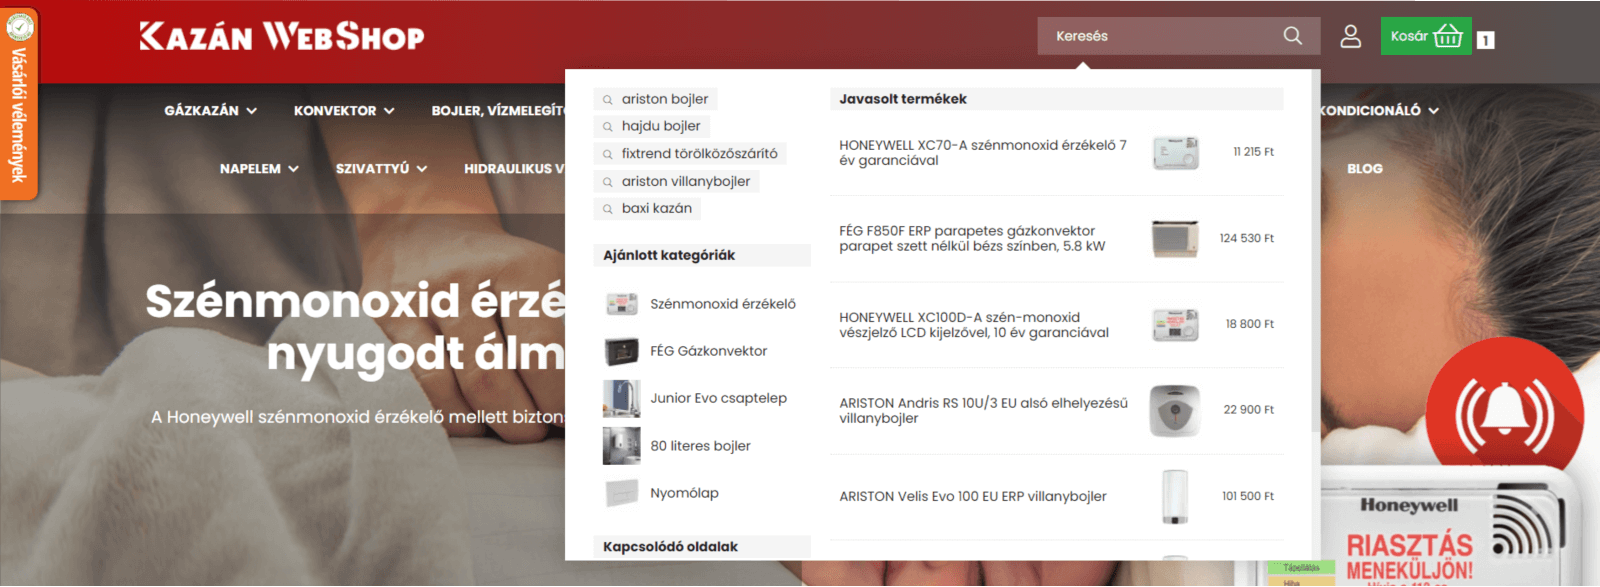
Task: Open the HIDRAULIKUS menu item
Action: click(514, 169)
